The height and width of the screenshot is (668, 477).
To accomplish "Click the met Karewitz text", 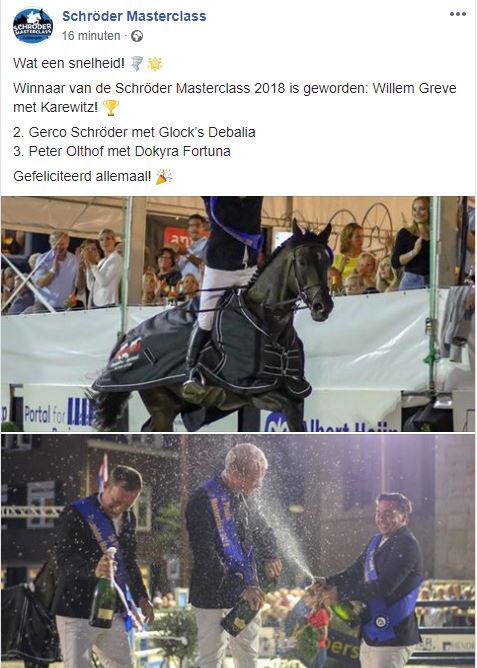I will (55, 107).
